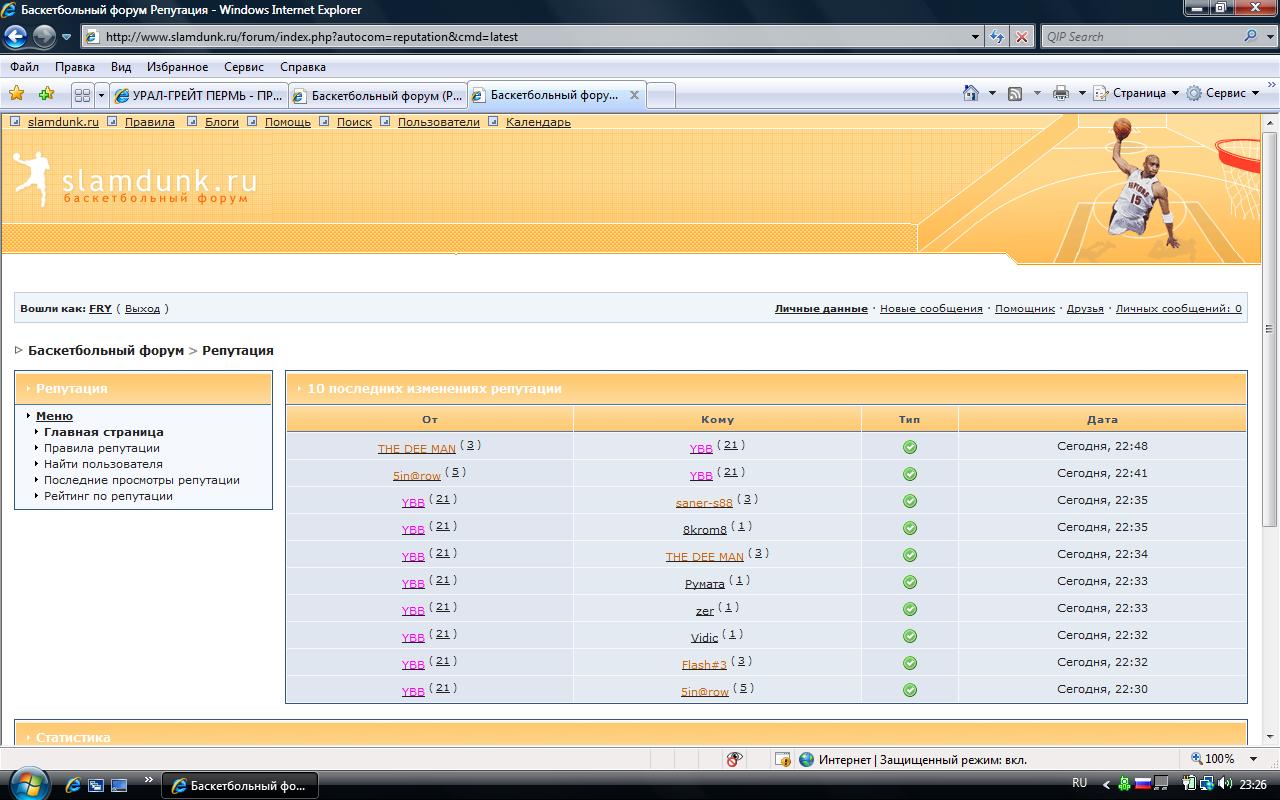This screenshot has height=800, width=1280.
Task: Click the Stop loading X icon
Action: 1021,37
